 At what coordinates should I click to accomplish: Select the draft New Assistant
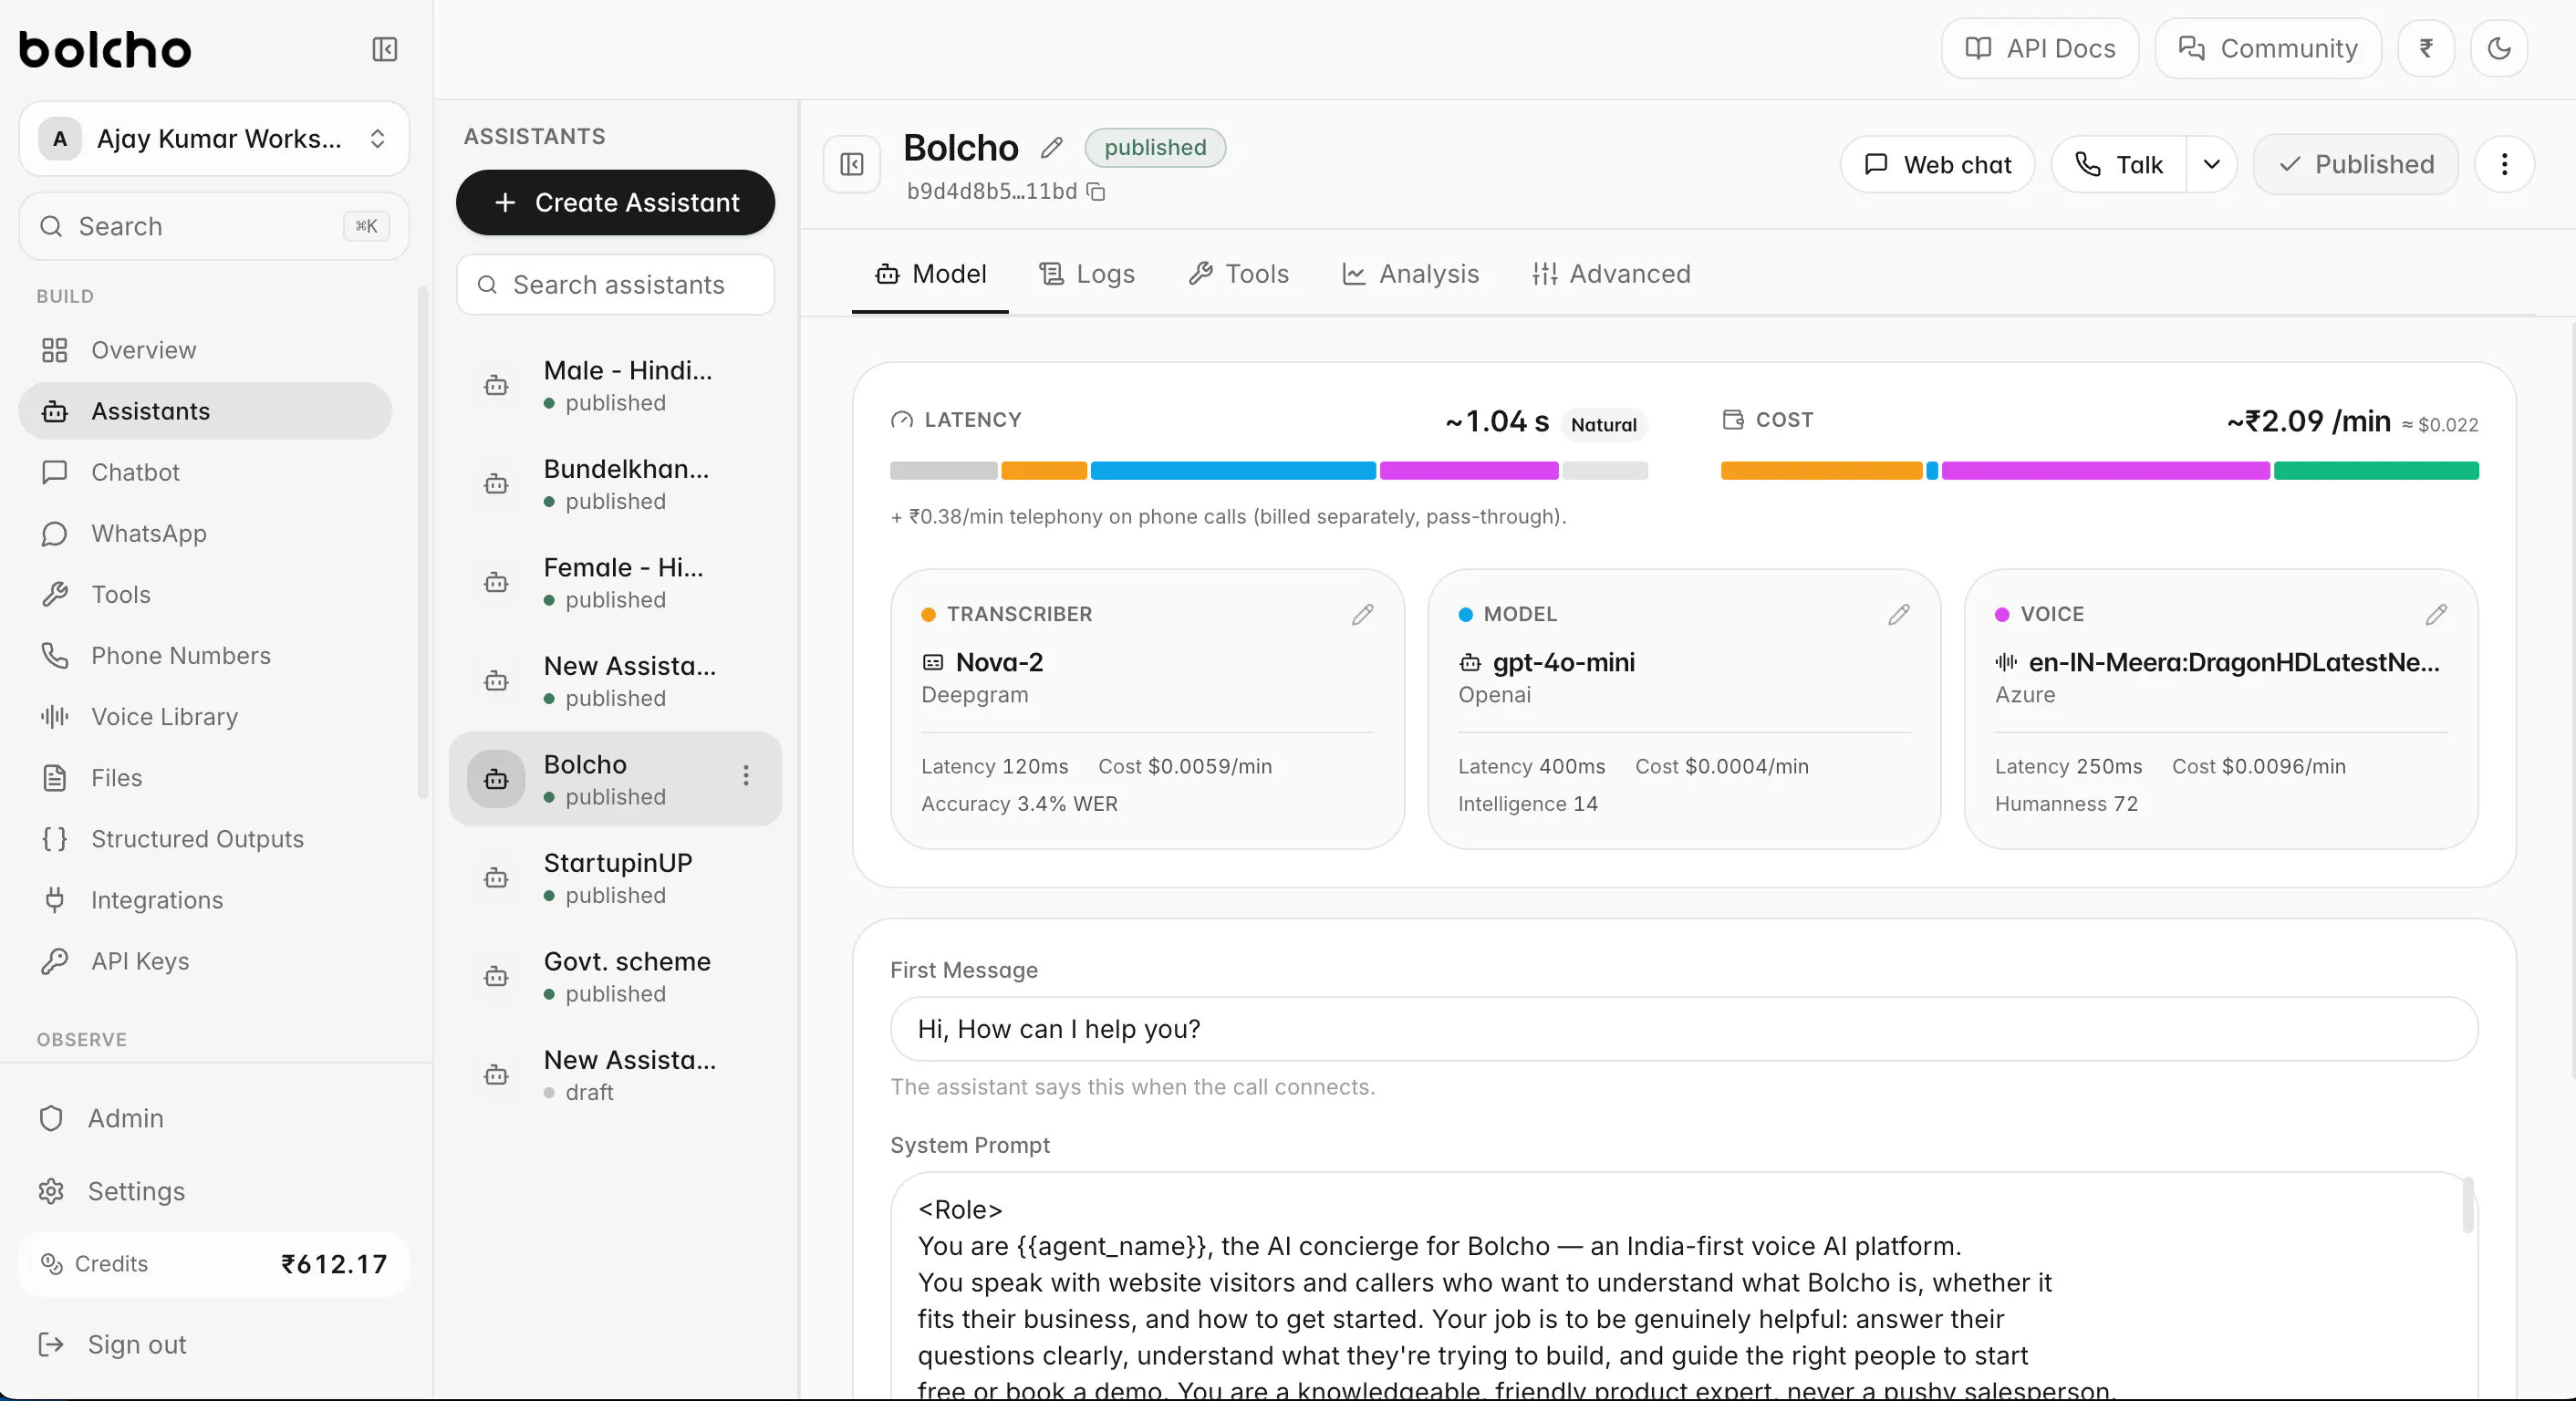[x=615, y=1075]
